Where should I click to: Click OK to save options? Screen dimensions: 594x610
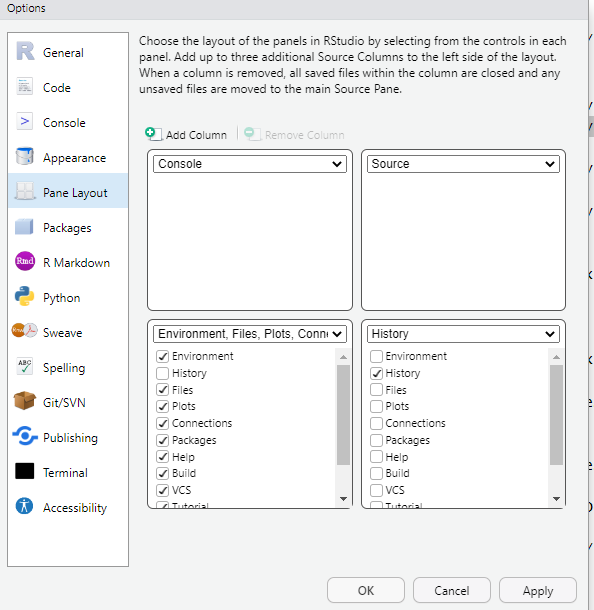[x=366, y=590]
